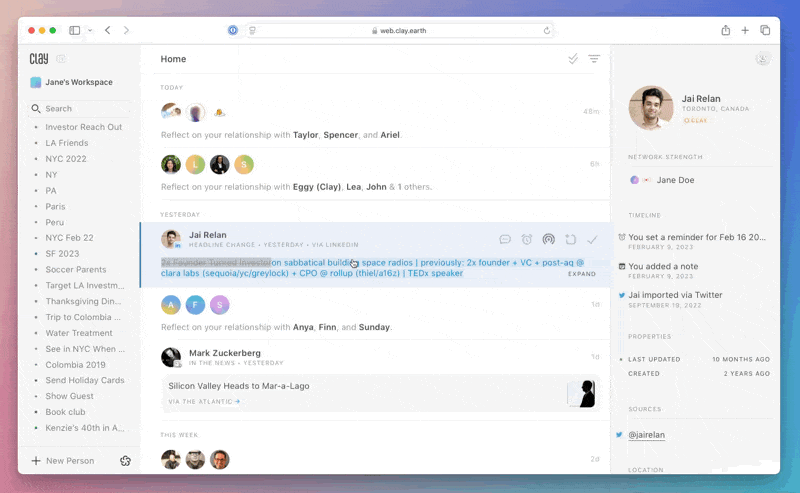
Task: Click the Search field in the sidebar
Action: (x=80, y=108)
